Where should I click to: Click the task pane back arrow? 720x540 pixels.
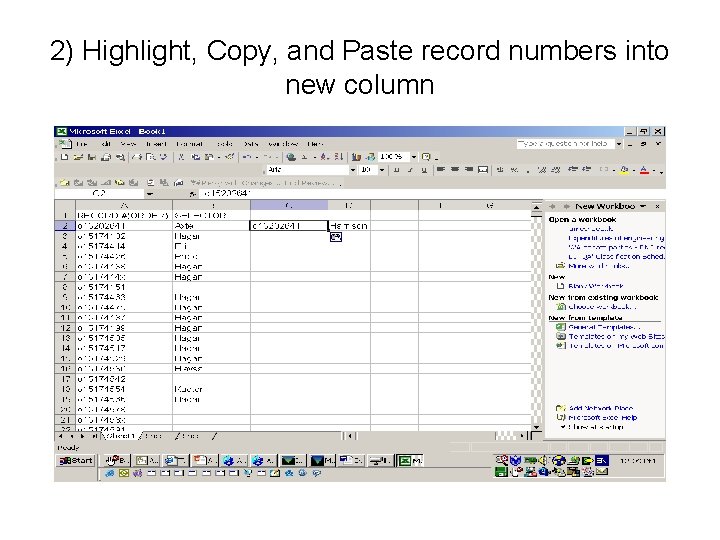pyautogui.click(x=552, y=207)
